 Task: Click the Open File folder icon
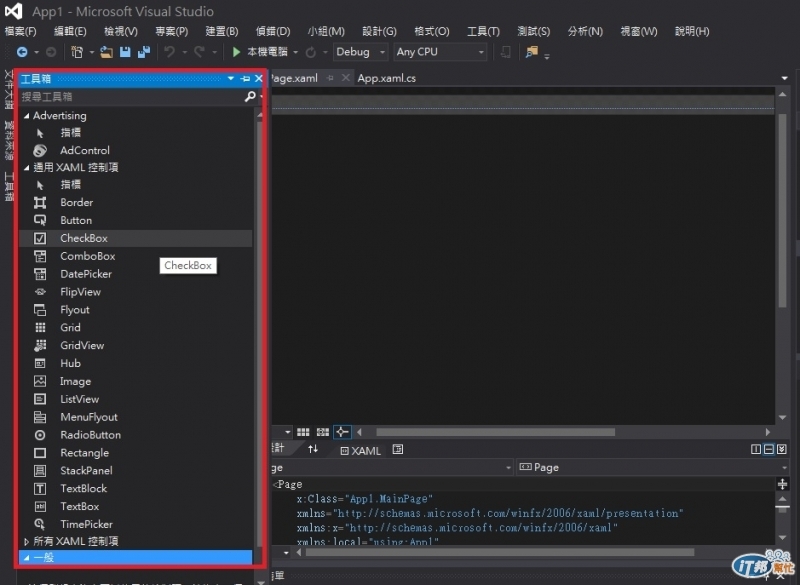point(107,52)
